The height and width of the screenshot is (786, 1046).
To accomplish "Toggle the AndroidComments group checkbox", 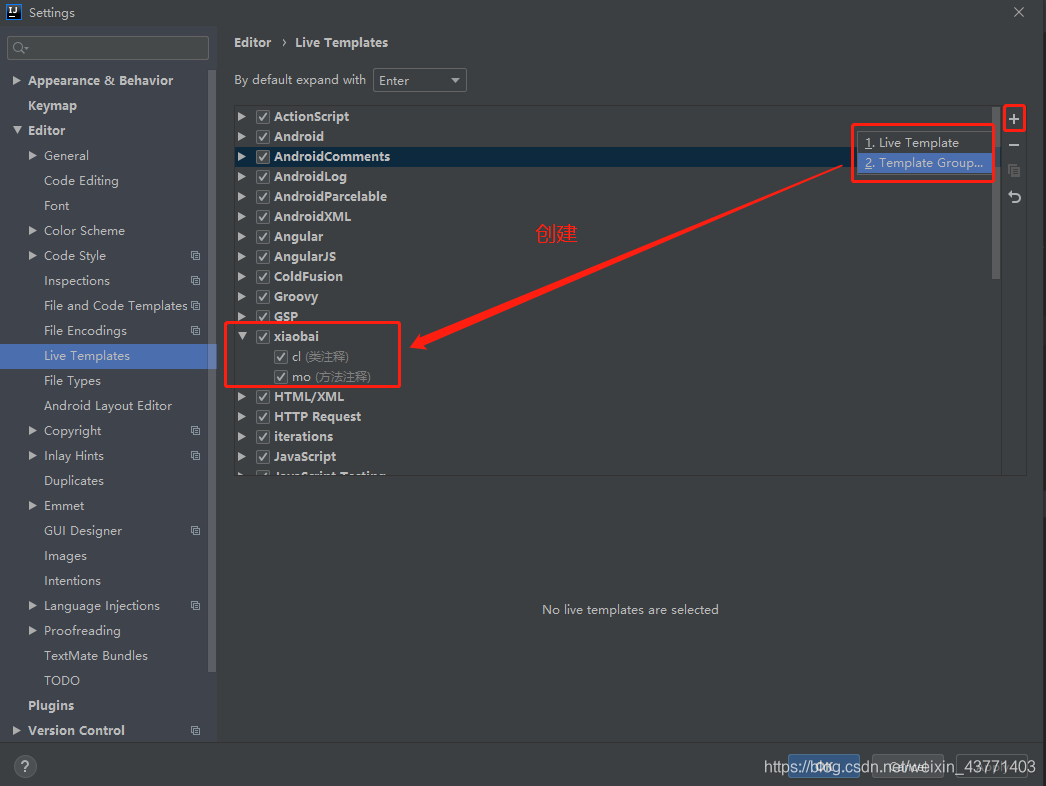I will click(x=263, y=157).
